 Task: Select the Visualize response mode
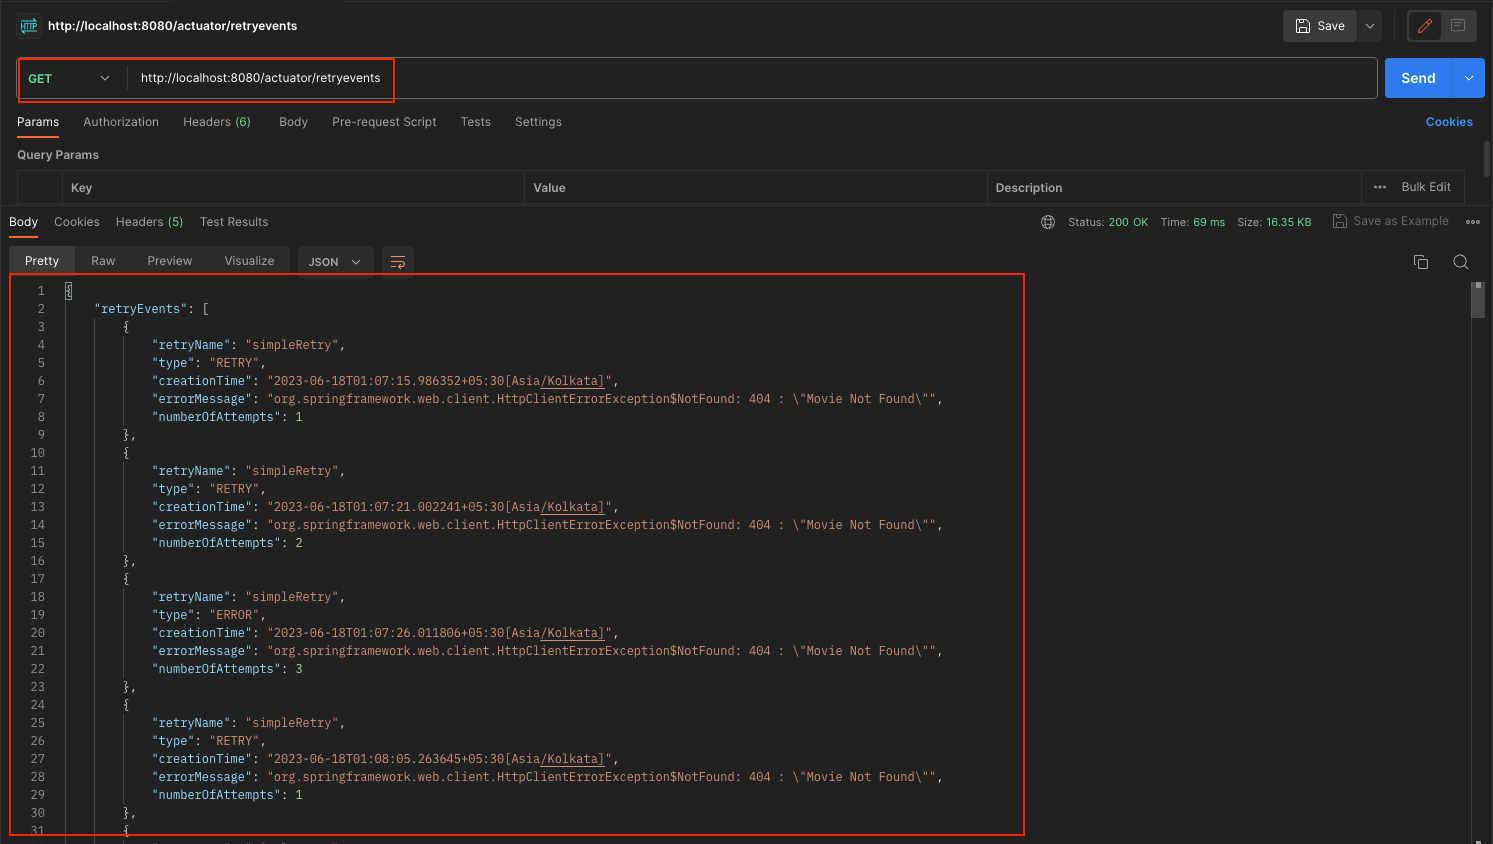248,260
